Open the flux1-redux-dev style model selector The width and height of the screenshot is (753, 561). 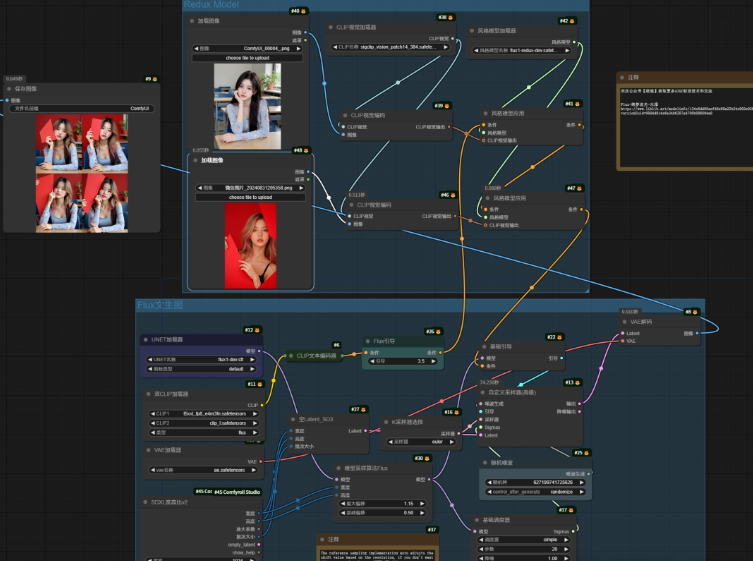pos(521,50)
